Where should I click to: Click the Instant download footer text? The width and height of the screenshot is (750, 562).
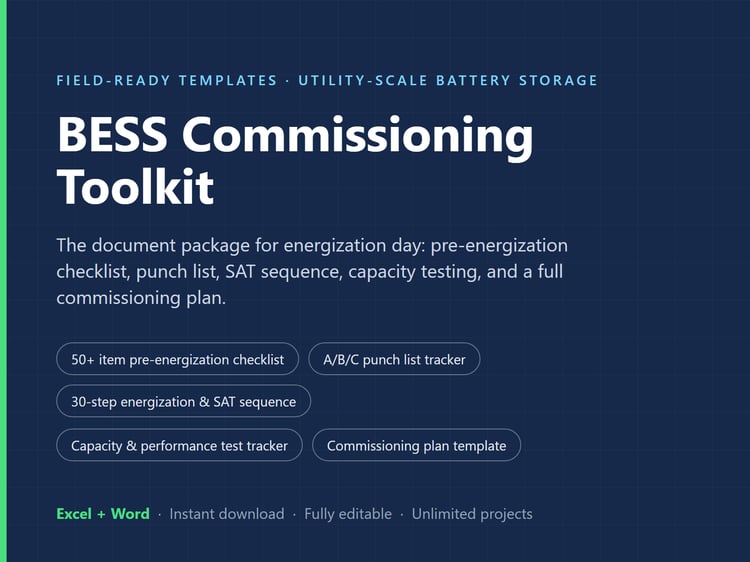pos(227,514)
